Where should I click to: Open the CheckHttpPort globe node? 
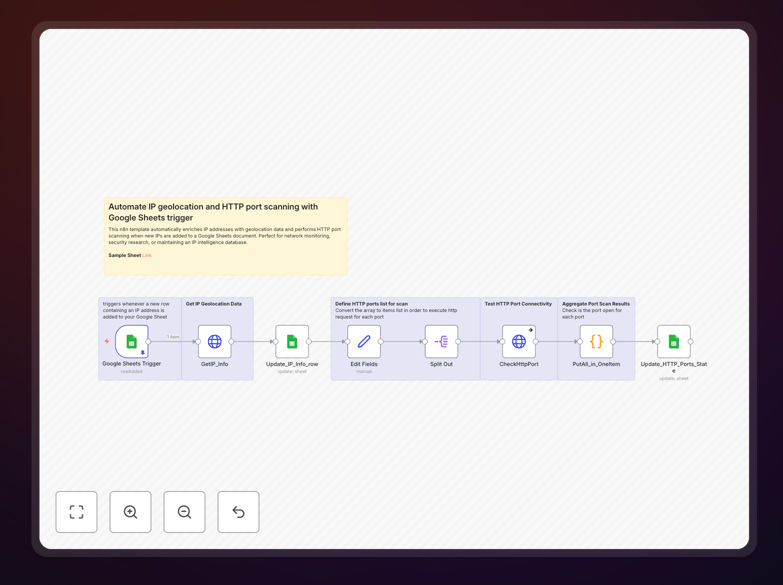(x=519, y=342)
